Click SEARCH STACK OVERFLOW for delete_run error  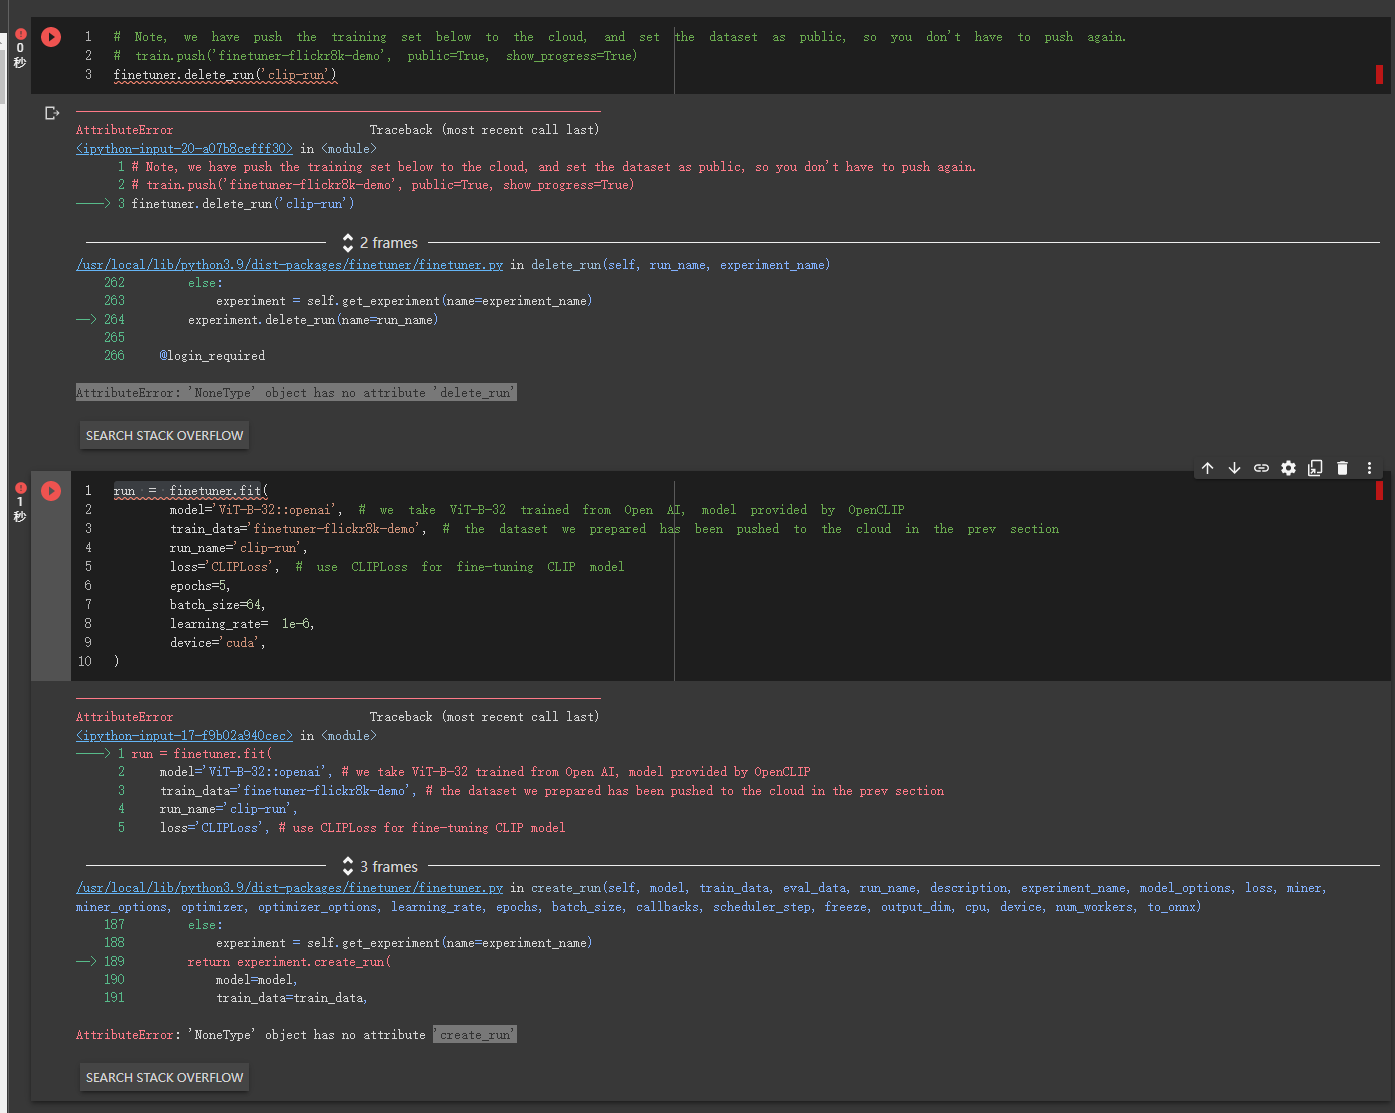pyautogui.click(x=163, y=435)
